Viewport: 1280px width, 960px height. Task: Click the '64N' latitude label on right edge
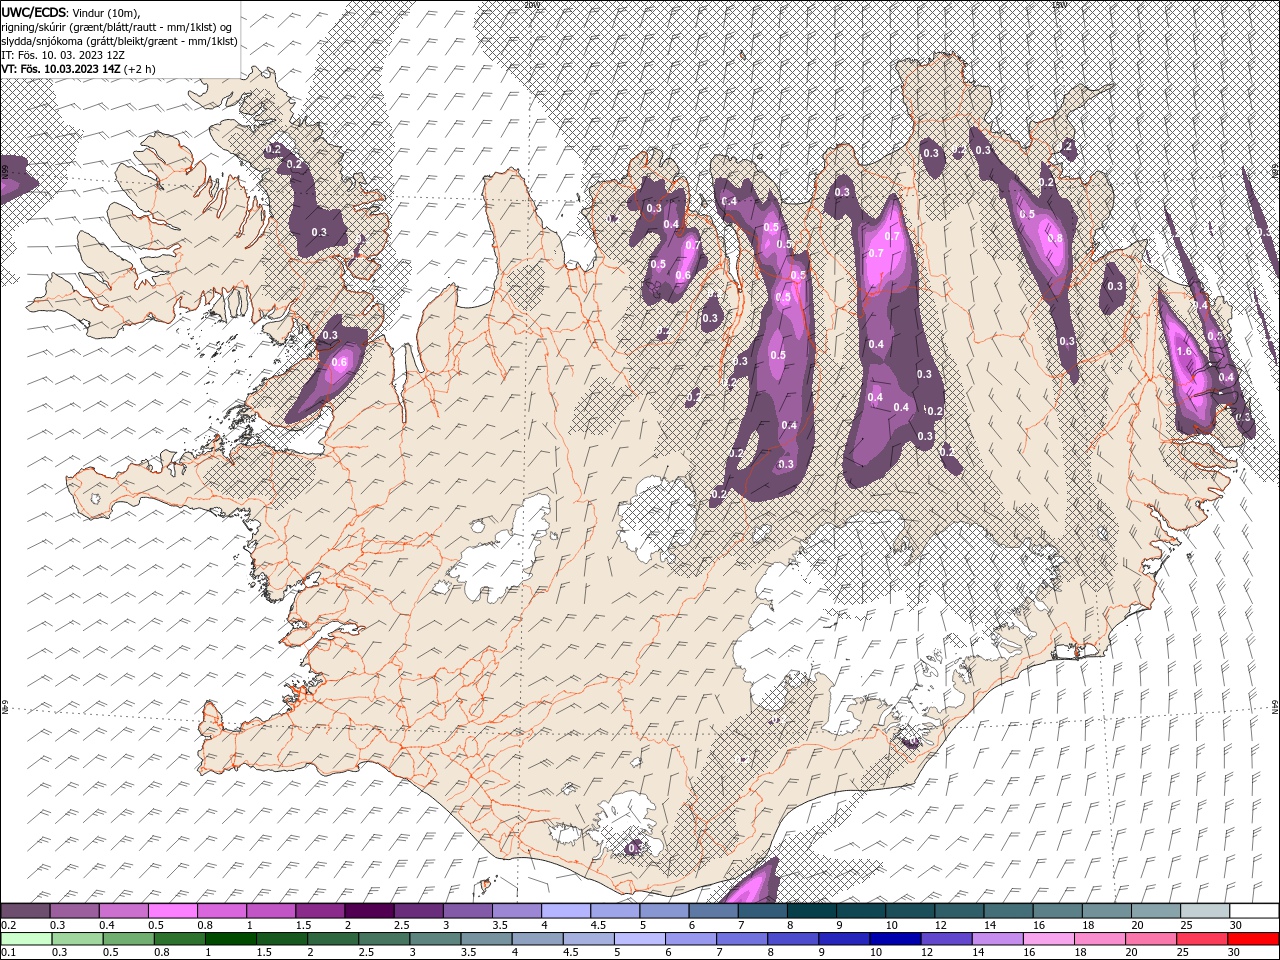tap(1275, 707)
